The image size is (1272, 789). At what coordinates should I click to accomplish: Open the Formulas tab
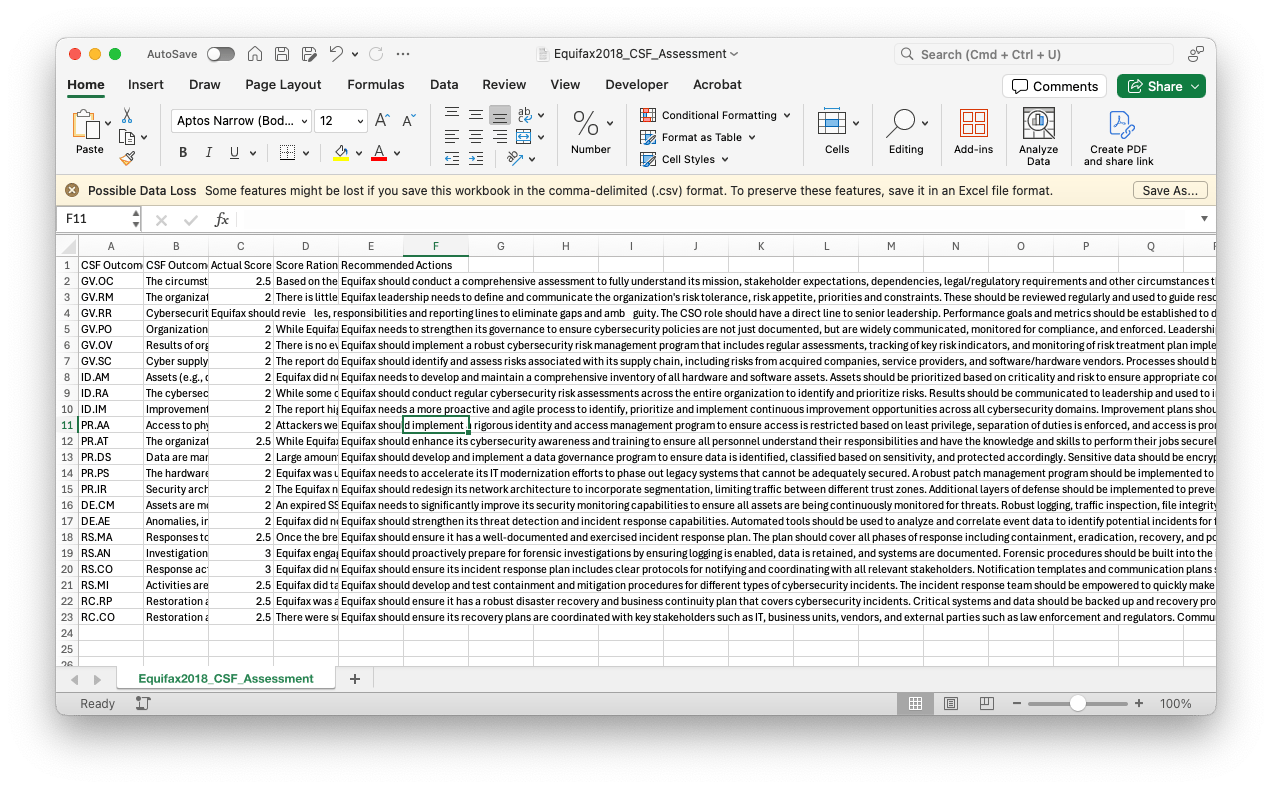[376, 85]
